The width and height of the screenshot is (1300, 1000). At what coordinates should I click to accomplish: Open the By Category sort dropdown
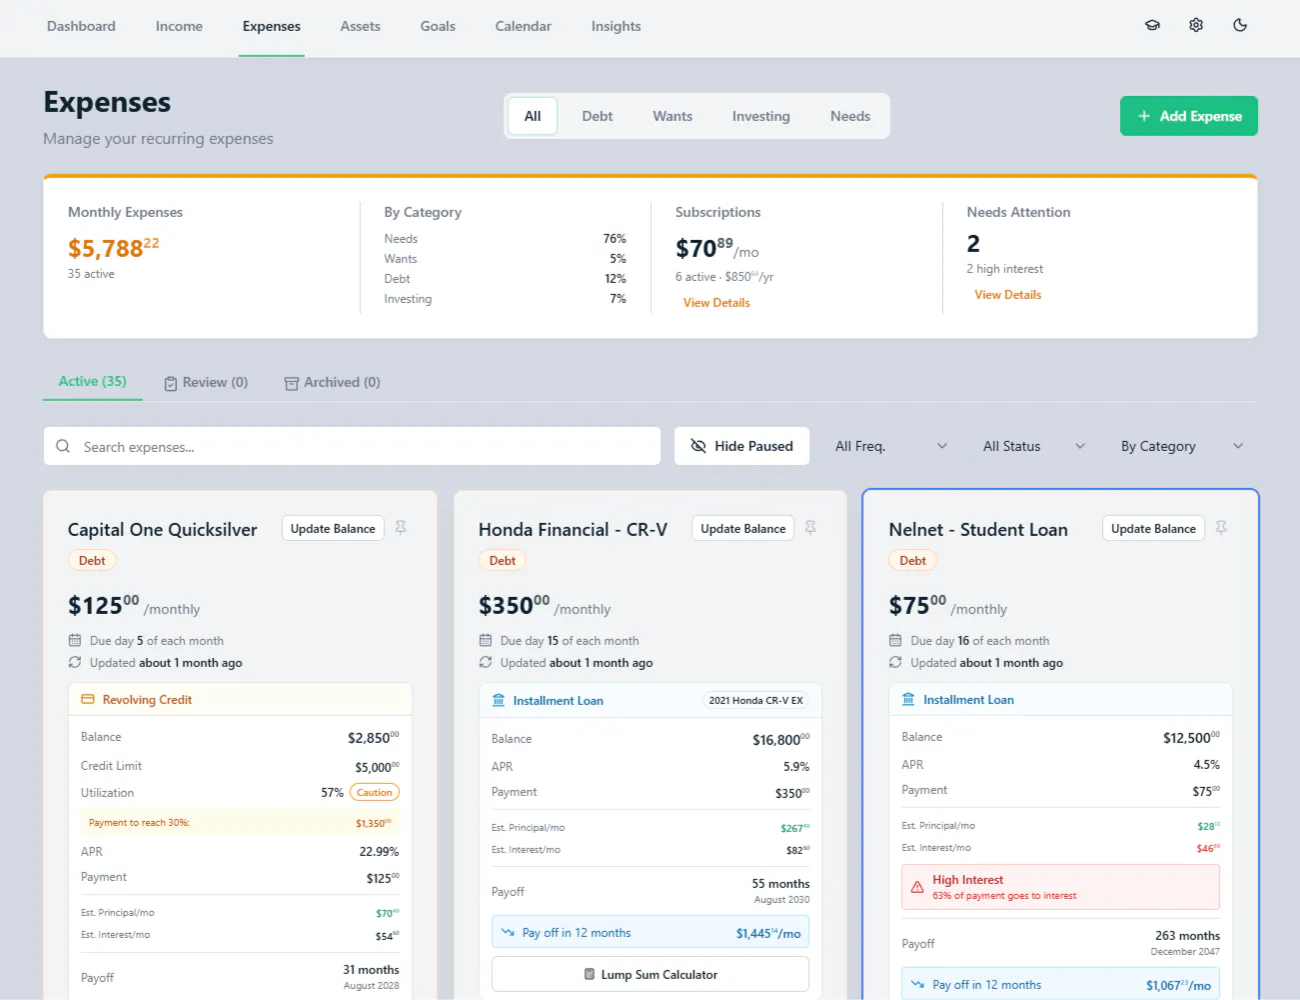click(x=1182, y=446)
